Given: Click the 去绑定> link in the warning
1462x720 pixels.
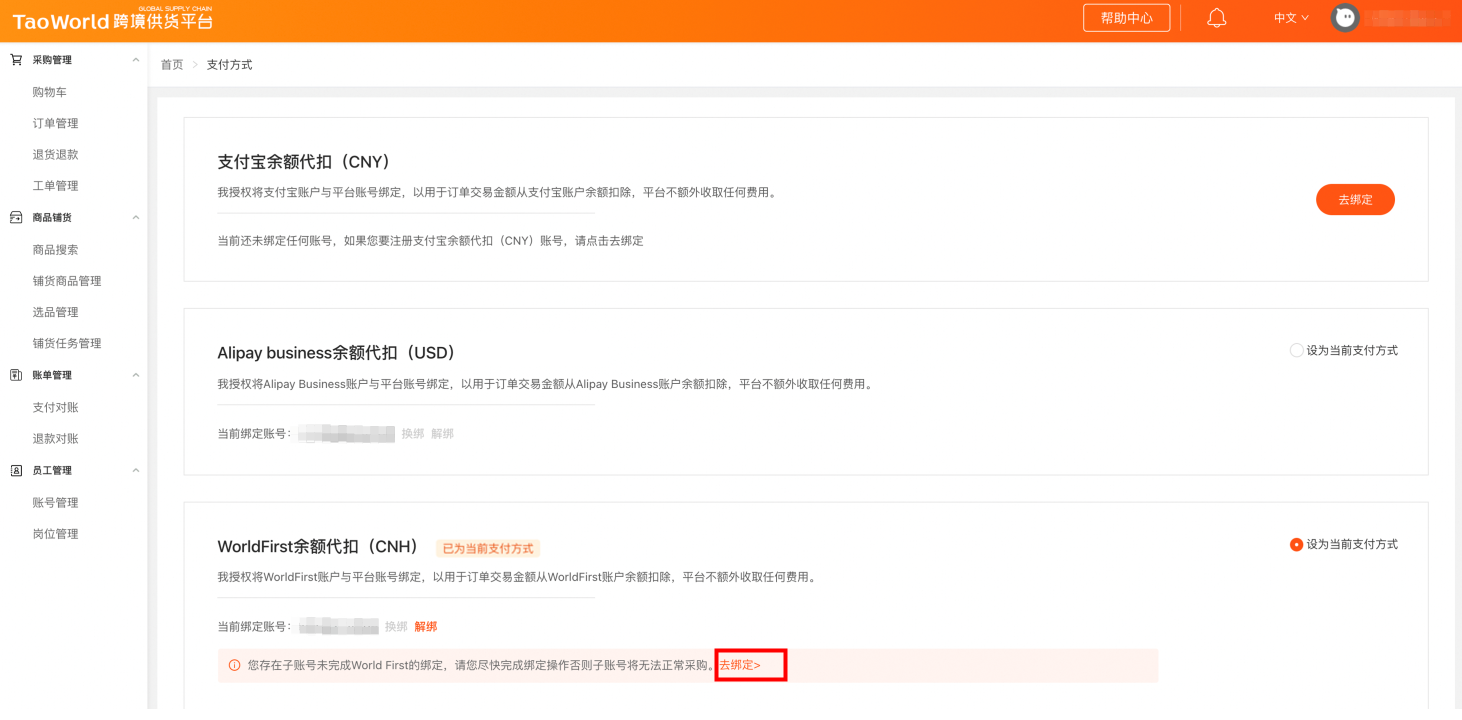Looking at the screenshot, I should (740, 665).
